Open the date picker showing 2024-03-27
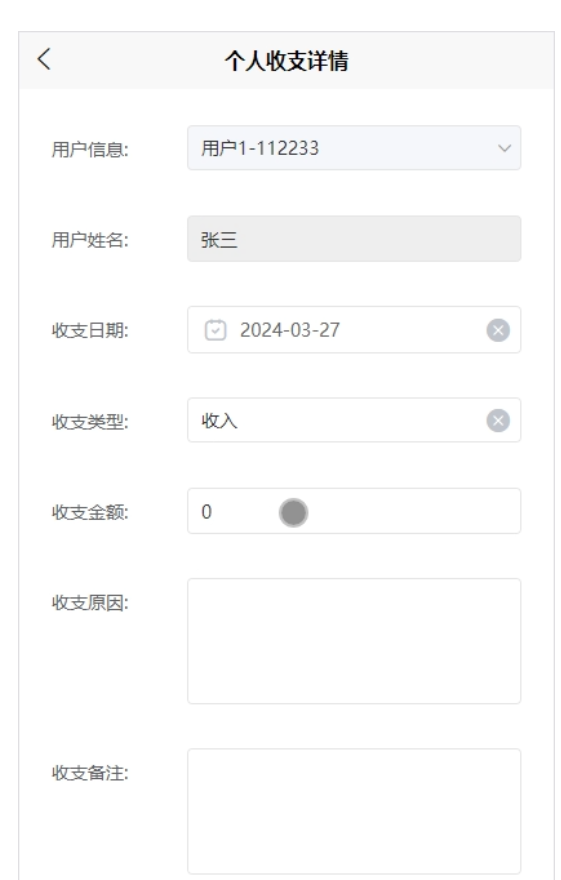Image resolution: width=561 pixels, height=880 pixels. [354, 330]
